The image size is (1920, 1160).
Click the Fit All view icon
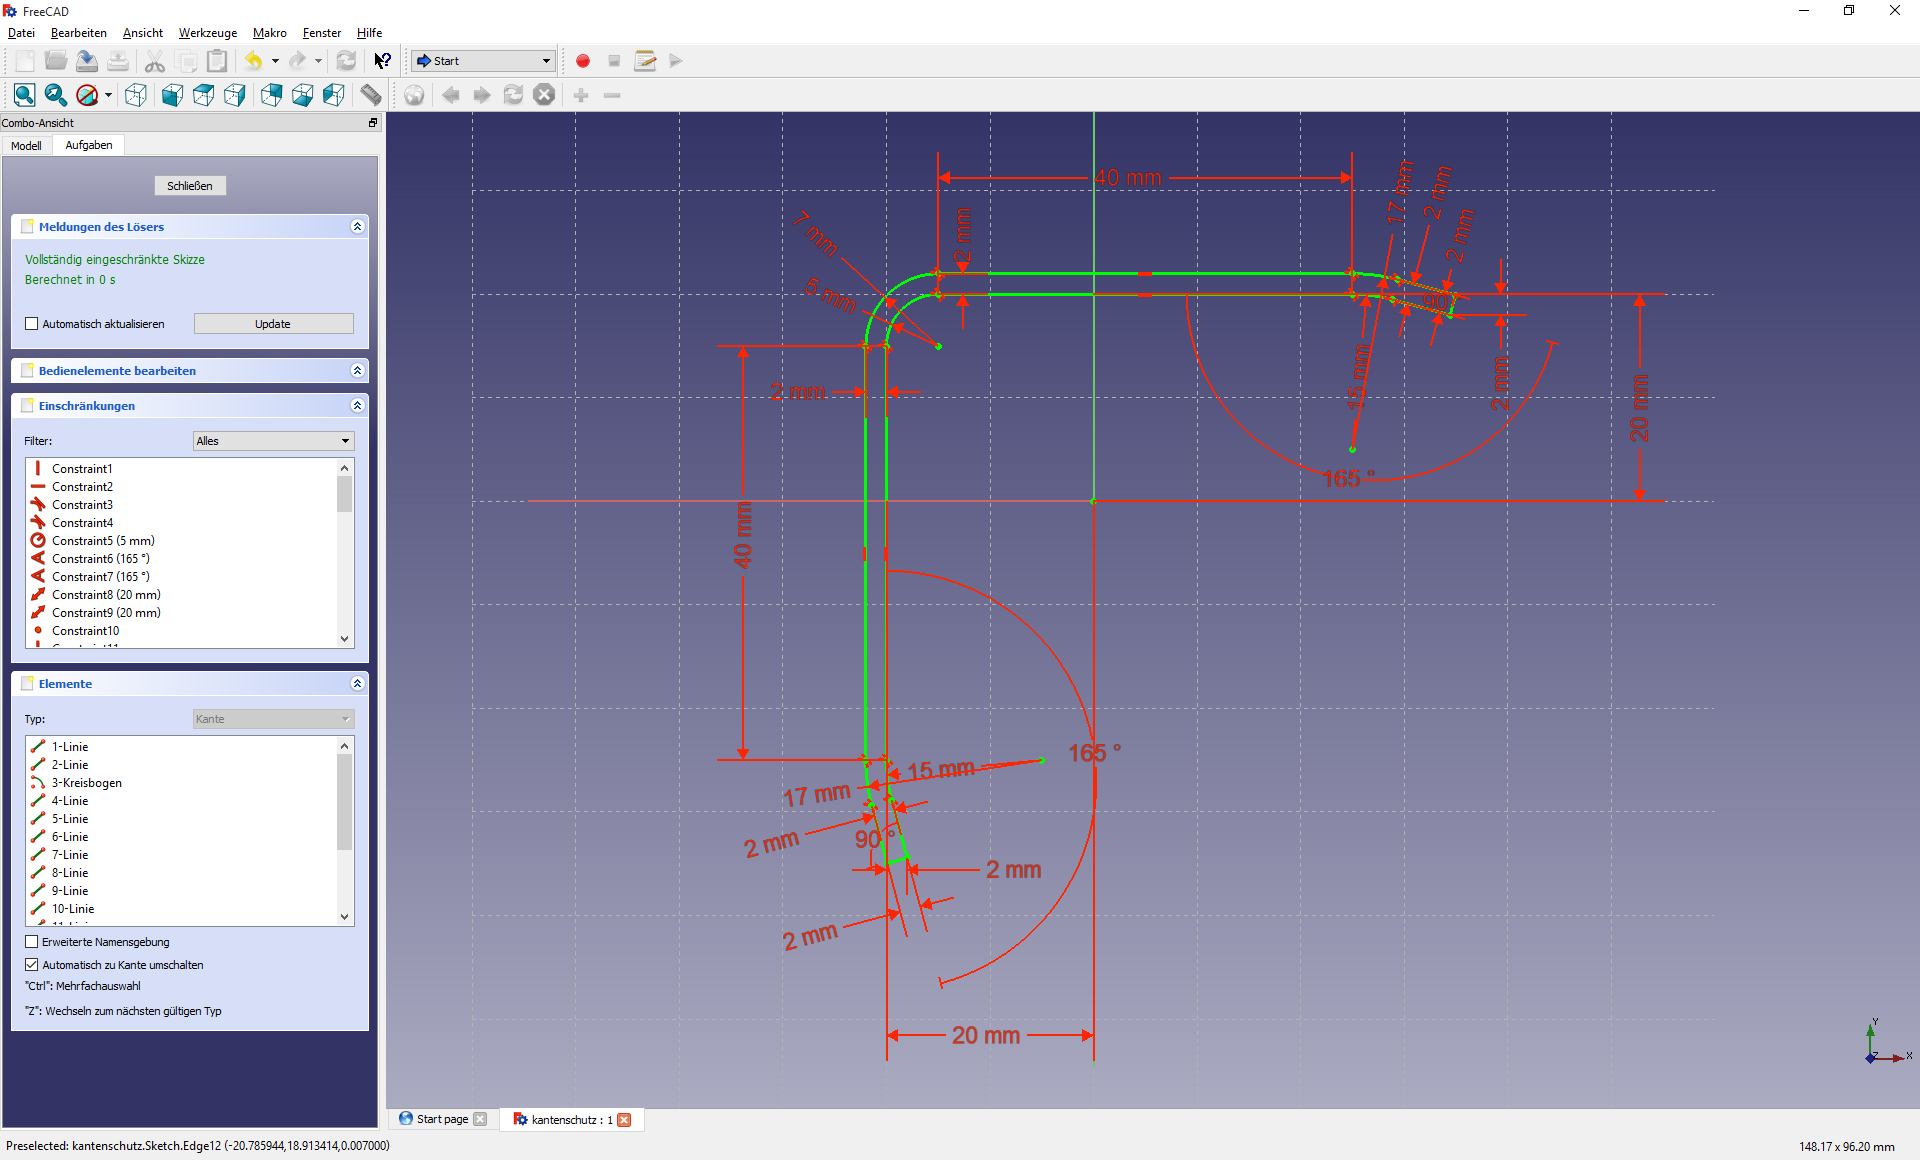coord(25,95)
